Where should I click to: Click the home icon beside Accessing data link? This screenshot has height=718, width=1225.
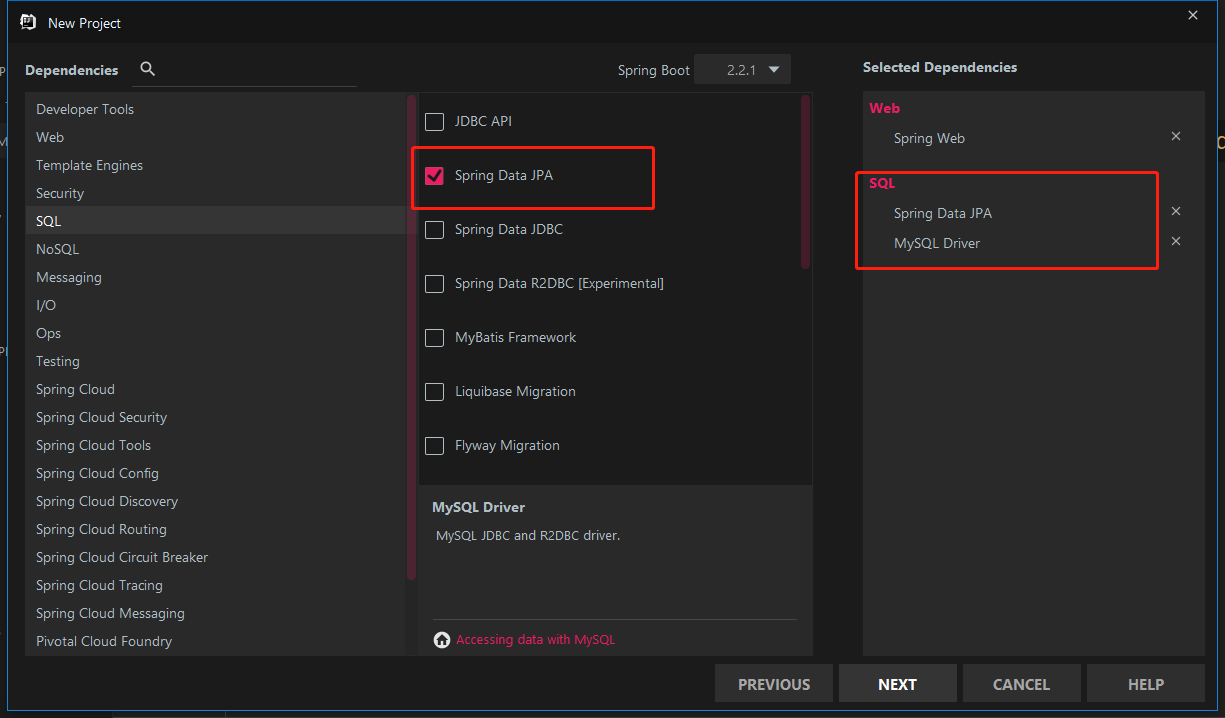pos(442,640)
